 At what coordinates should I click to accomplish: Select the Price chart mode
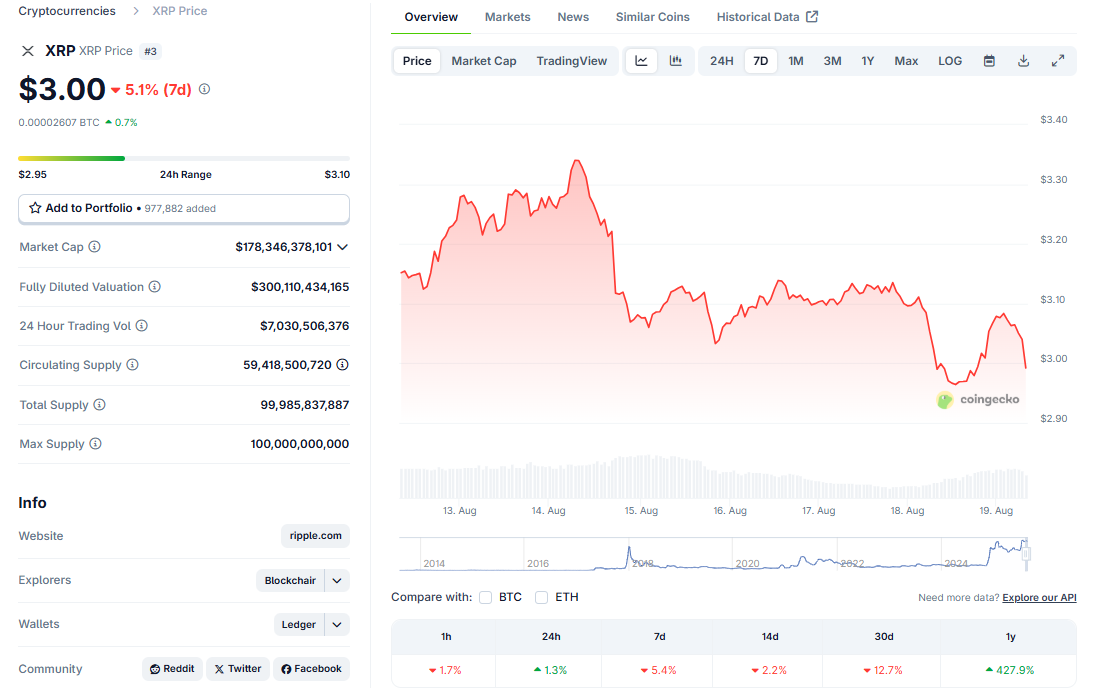(x=417, y=61)
